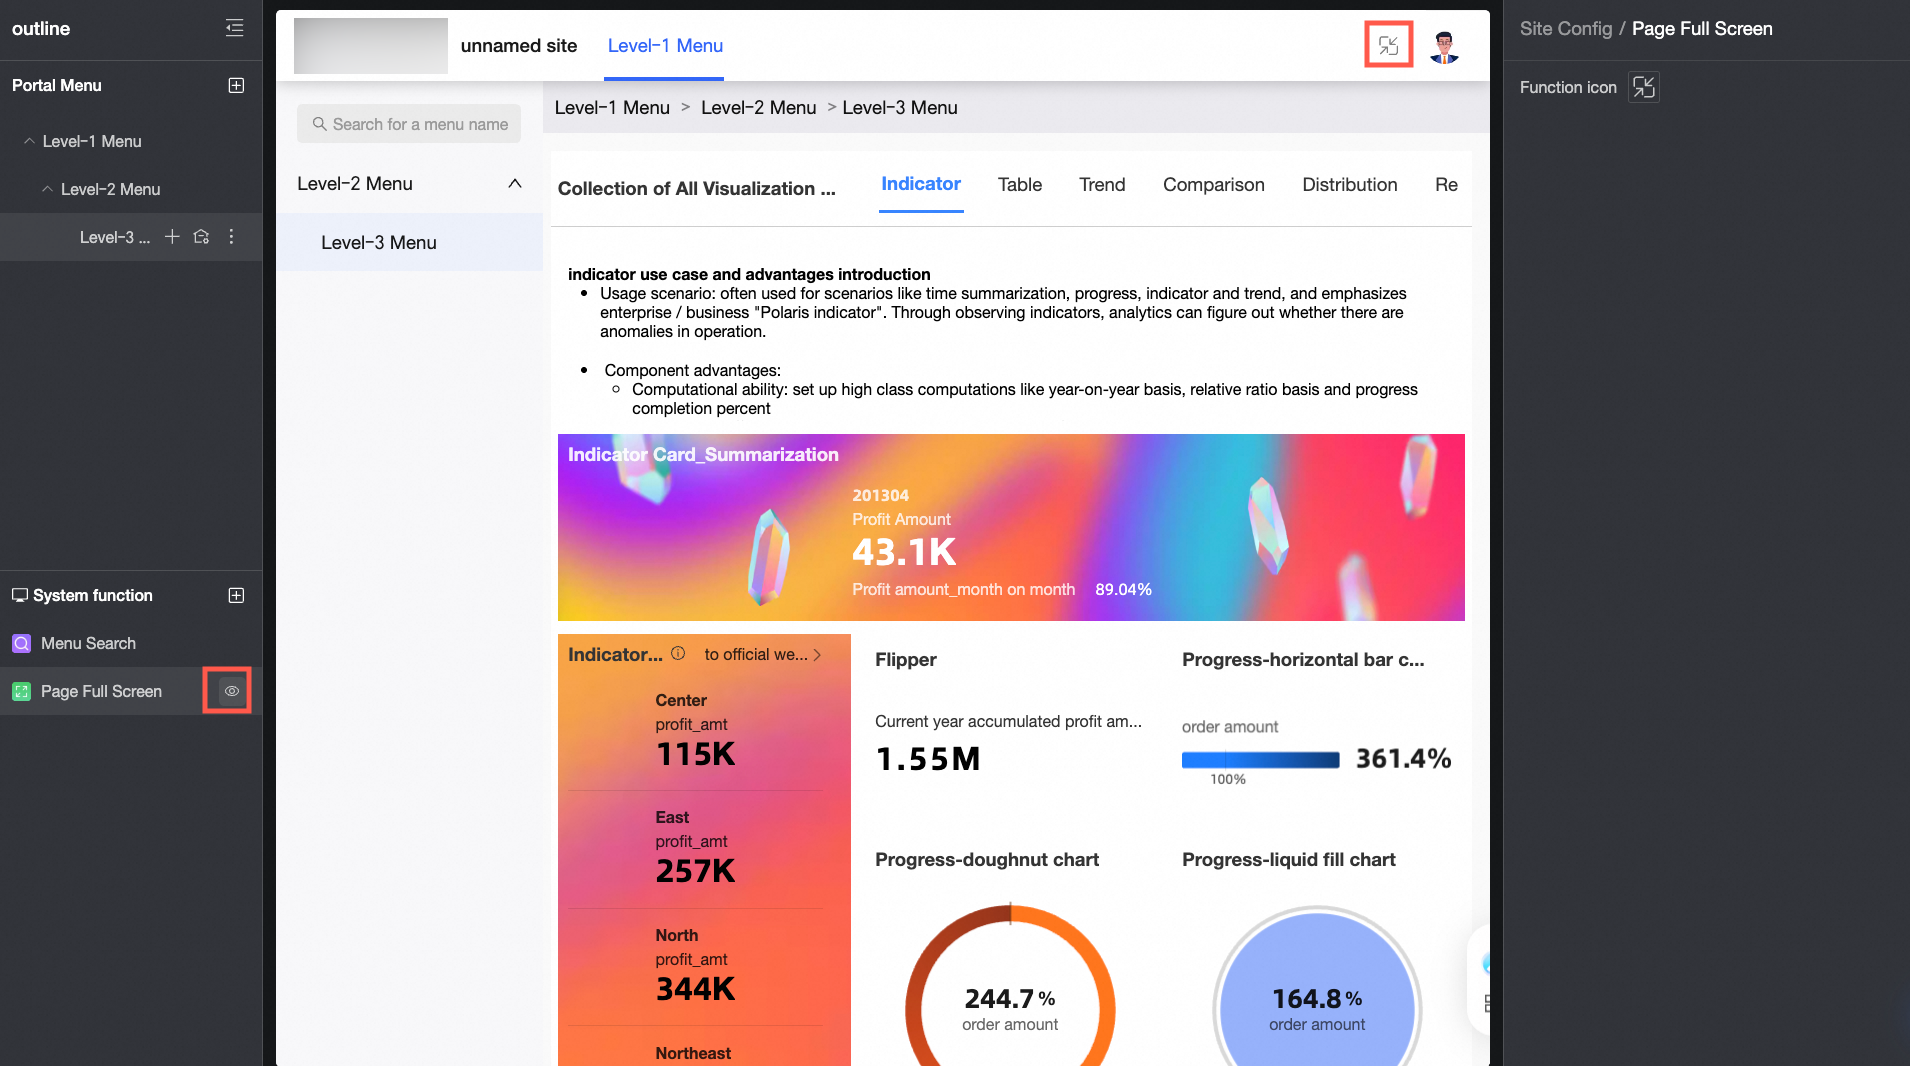Select Level-1 Menu in the outline tree
The image size is (1910, 1066).
coord(92,141)
